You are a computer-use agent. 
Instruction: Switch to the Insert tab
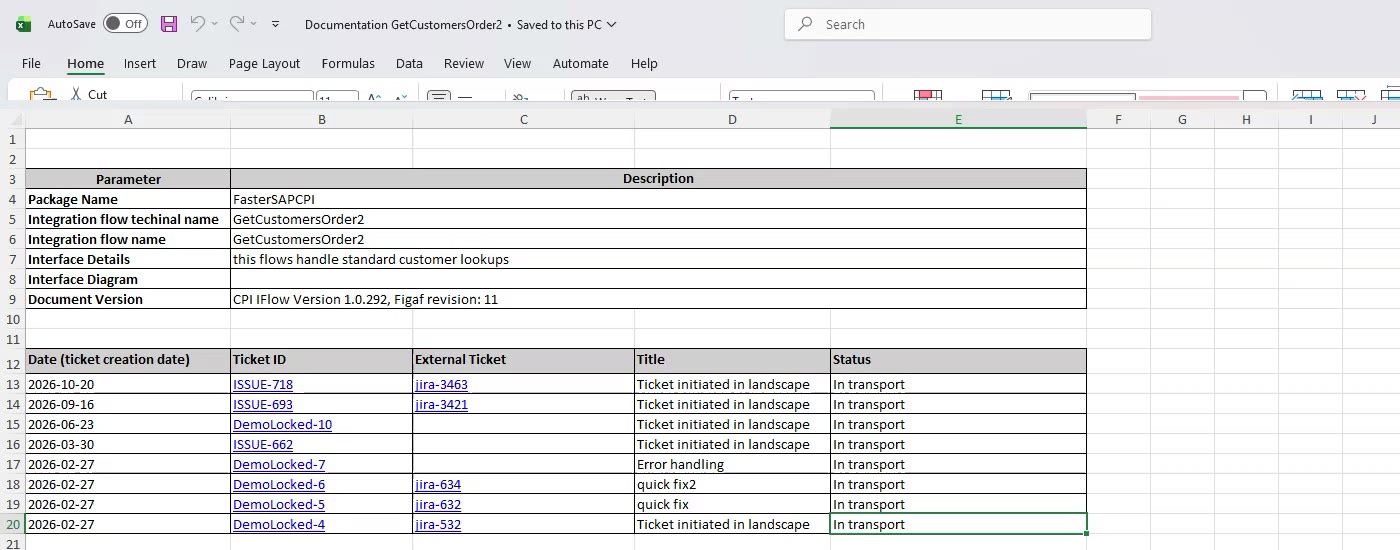pyautogui.click(x=140, y=63)
